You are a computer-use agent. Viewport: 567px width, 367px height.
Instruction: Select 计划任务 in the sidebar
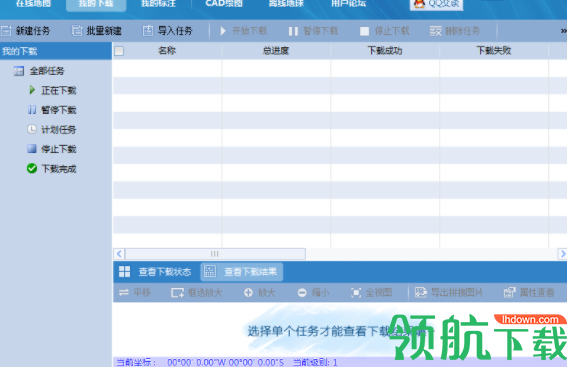[59, 129]
